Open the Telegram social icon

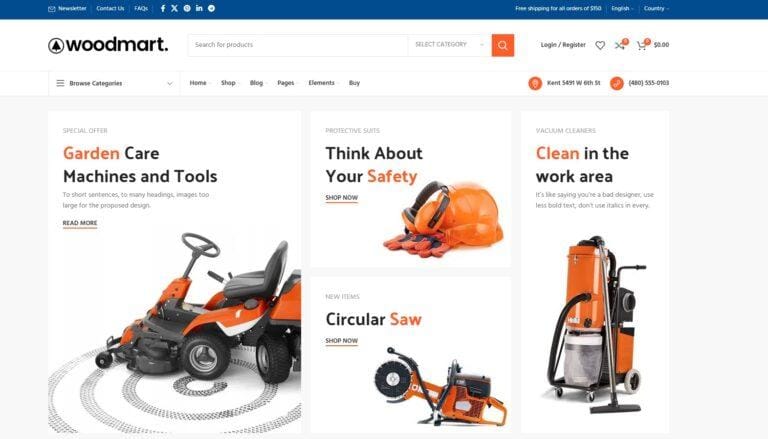click(211, 8)
